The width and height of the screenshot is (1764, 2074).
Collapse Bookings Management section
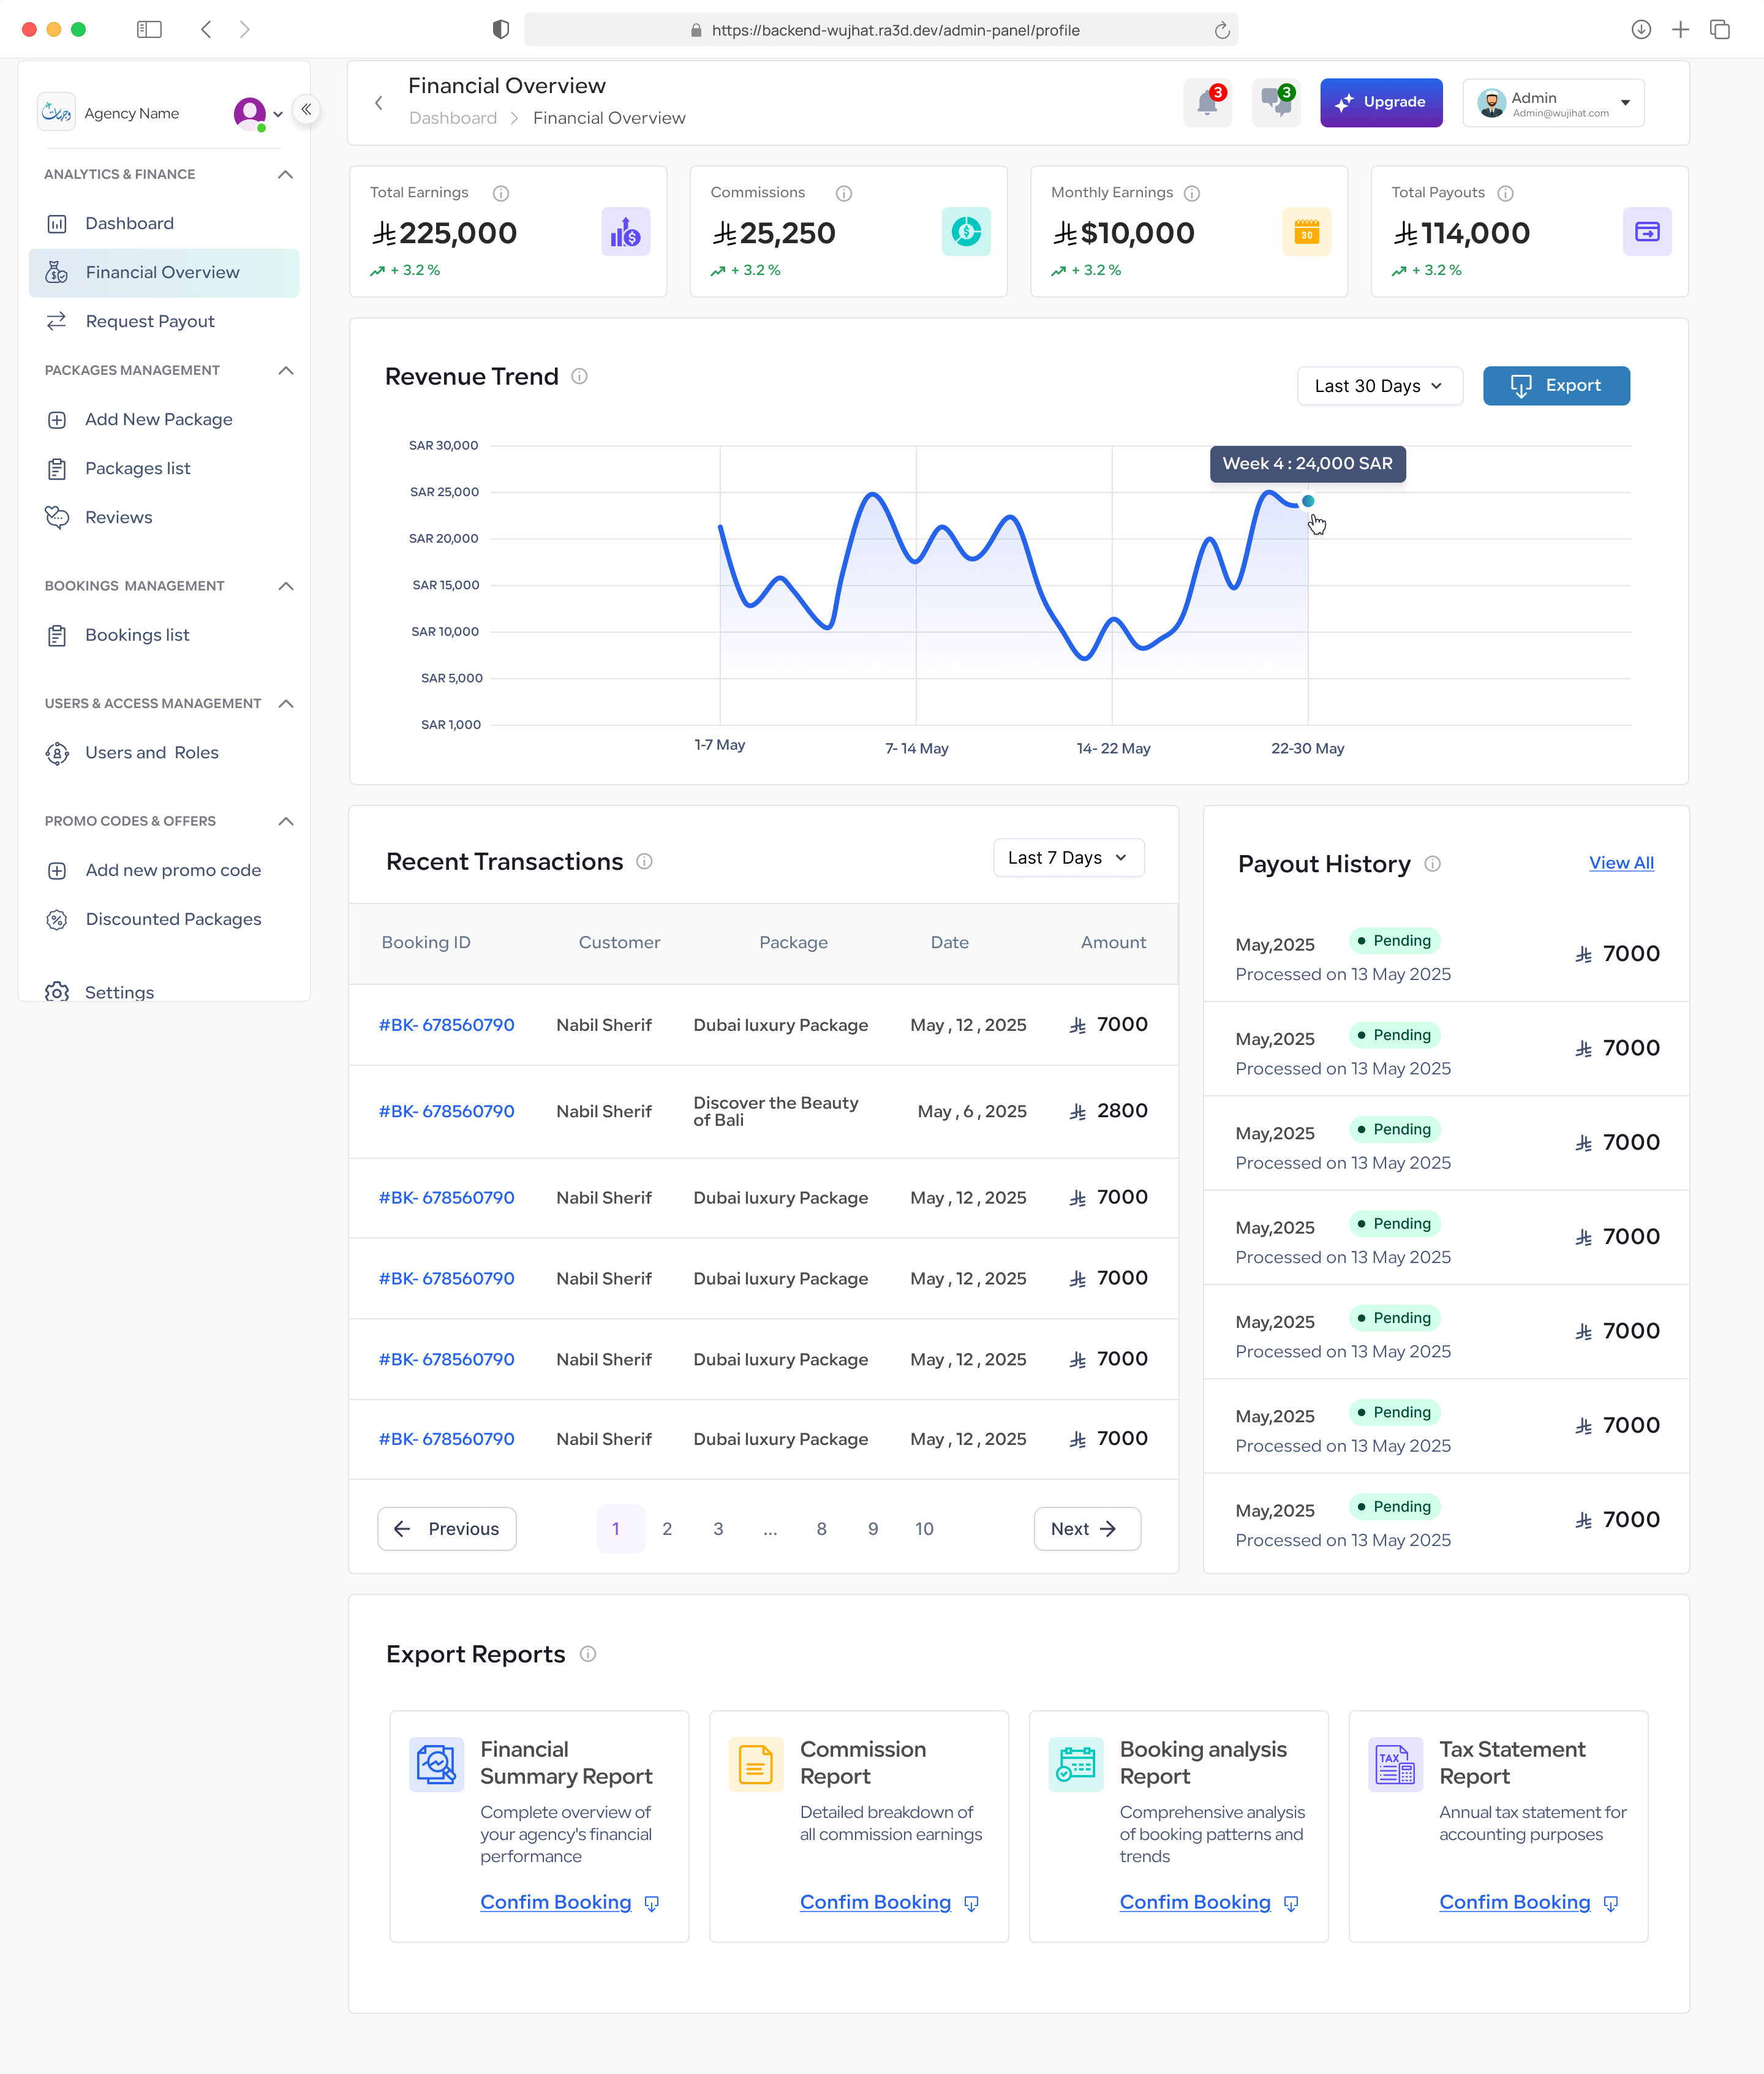285,586
